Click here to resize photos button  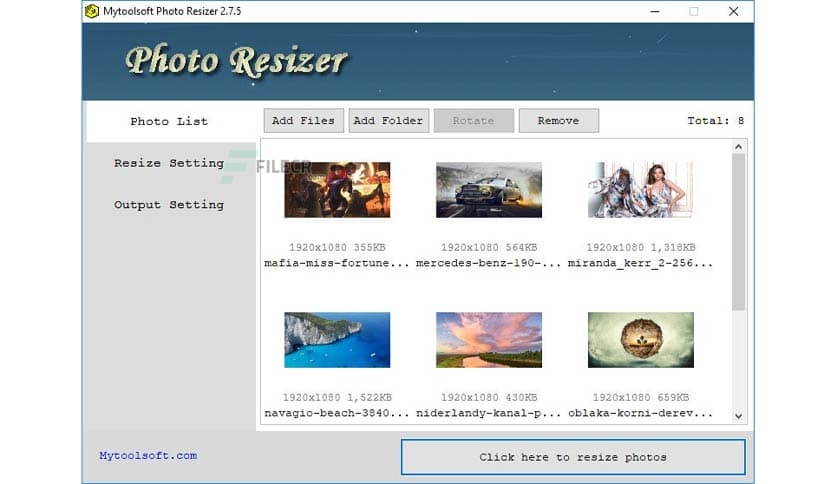pos(573,457)
